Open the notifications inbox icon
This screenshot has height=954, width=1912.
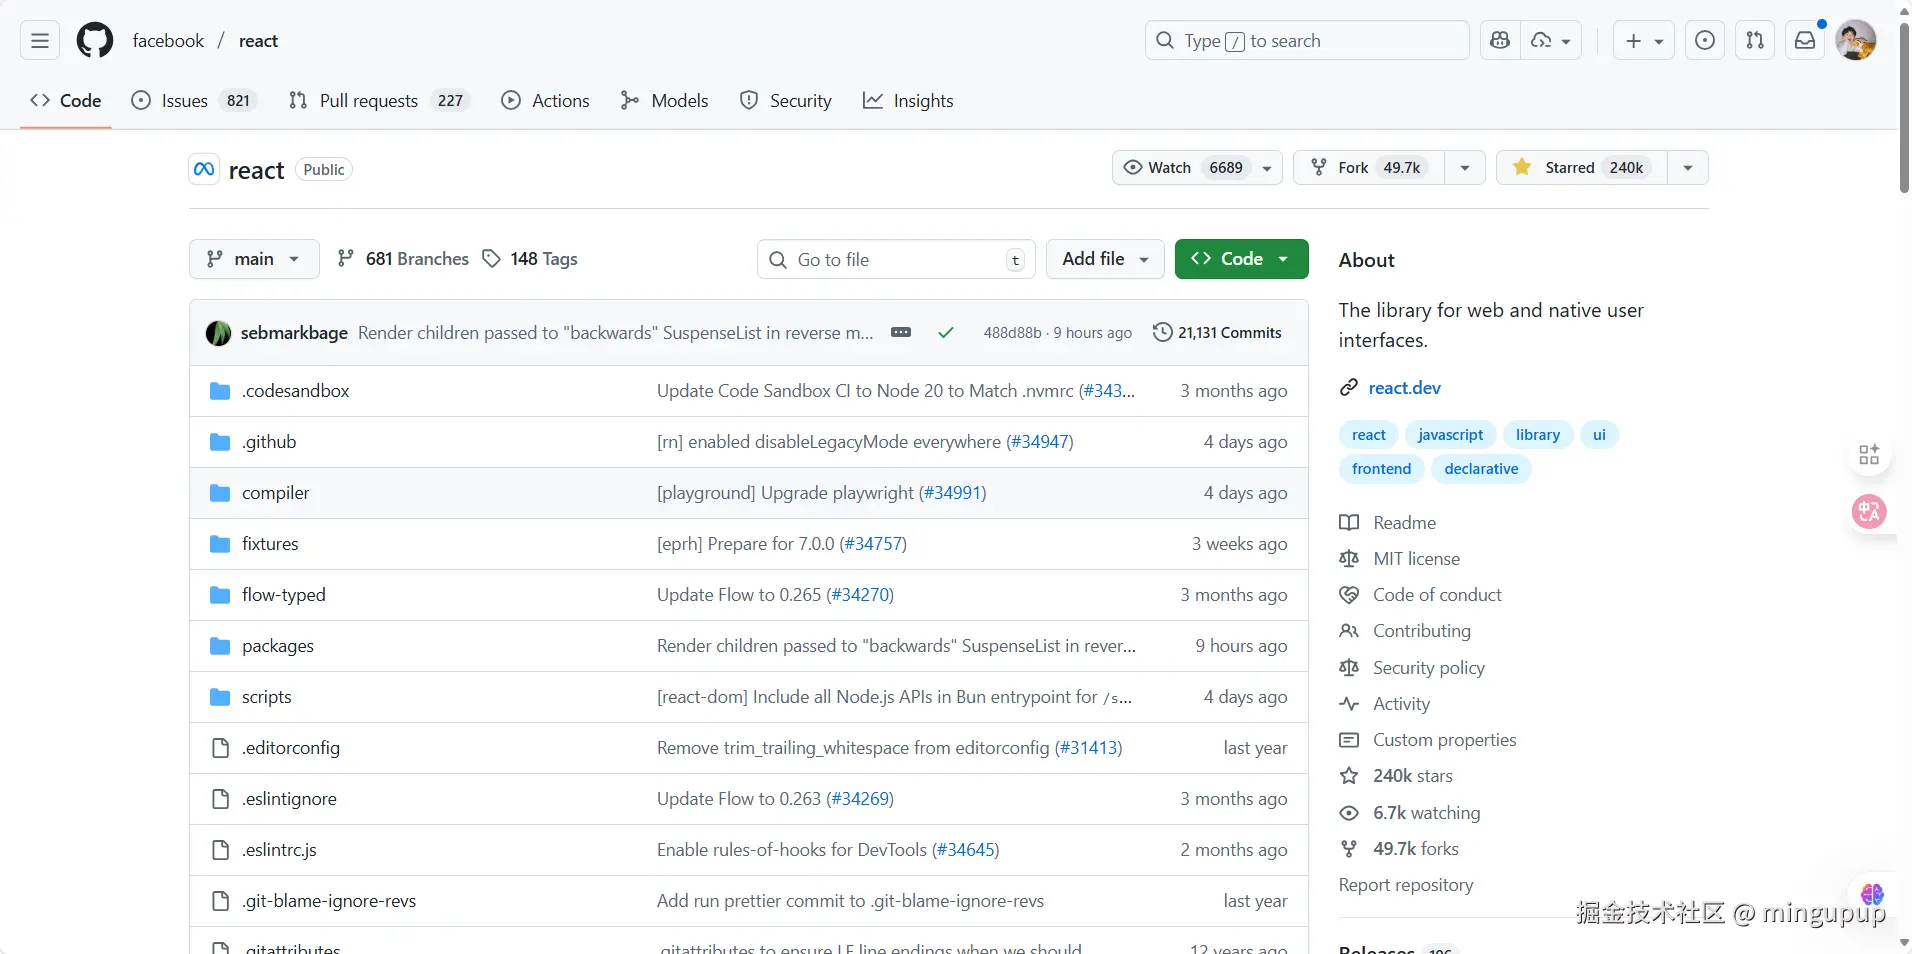(x=1805, y=41)
